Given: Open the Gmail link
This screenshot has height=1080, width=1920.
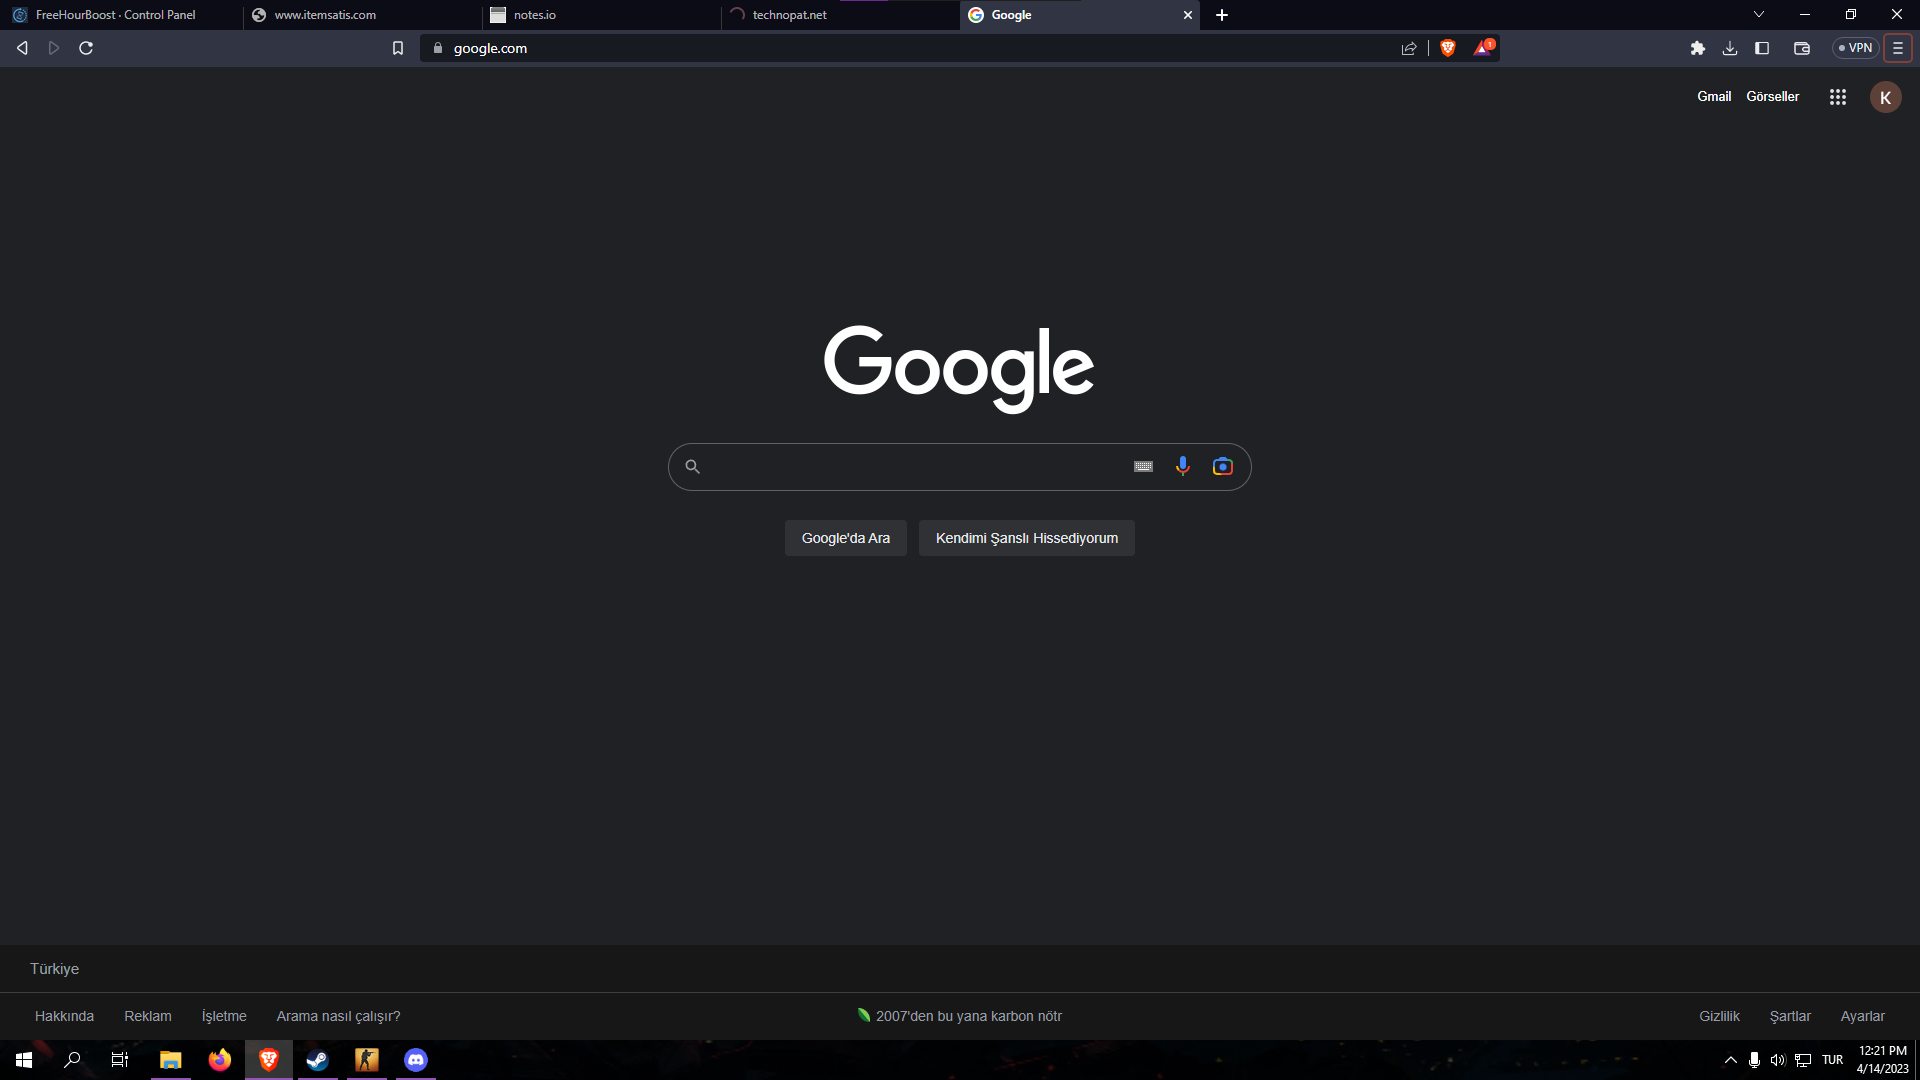Looking at the screenshot, I should pyautogui.click(x=1713, y=97).
